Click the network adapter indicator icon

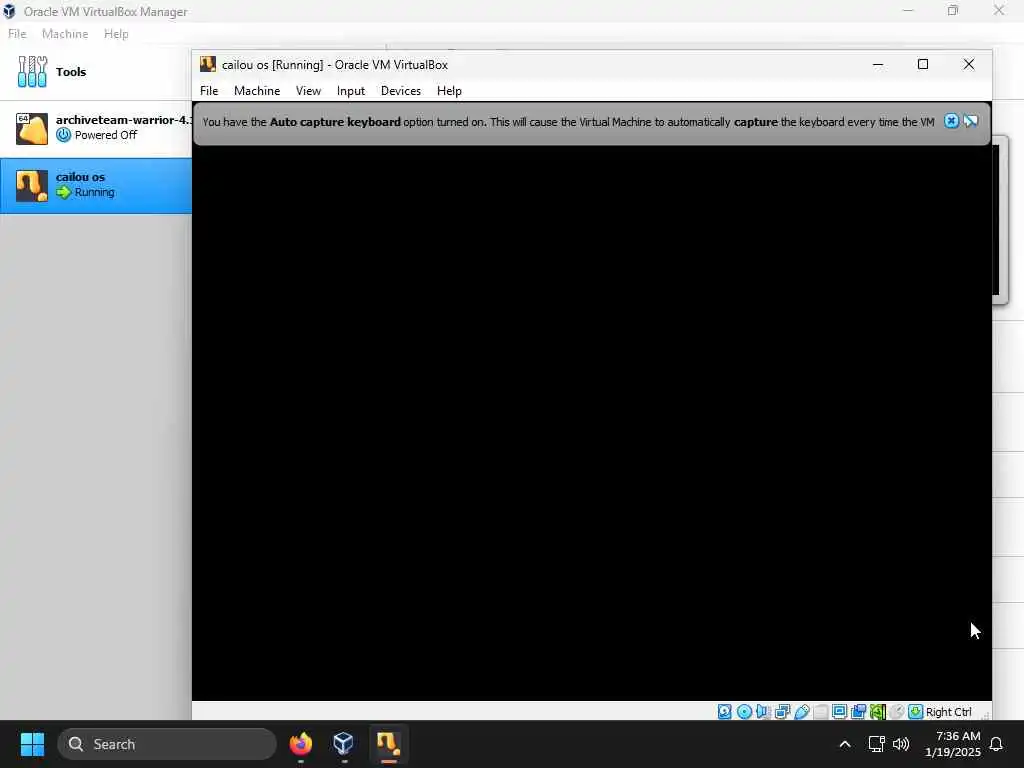click(782, 712)
